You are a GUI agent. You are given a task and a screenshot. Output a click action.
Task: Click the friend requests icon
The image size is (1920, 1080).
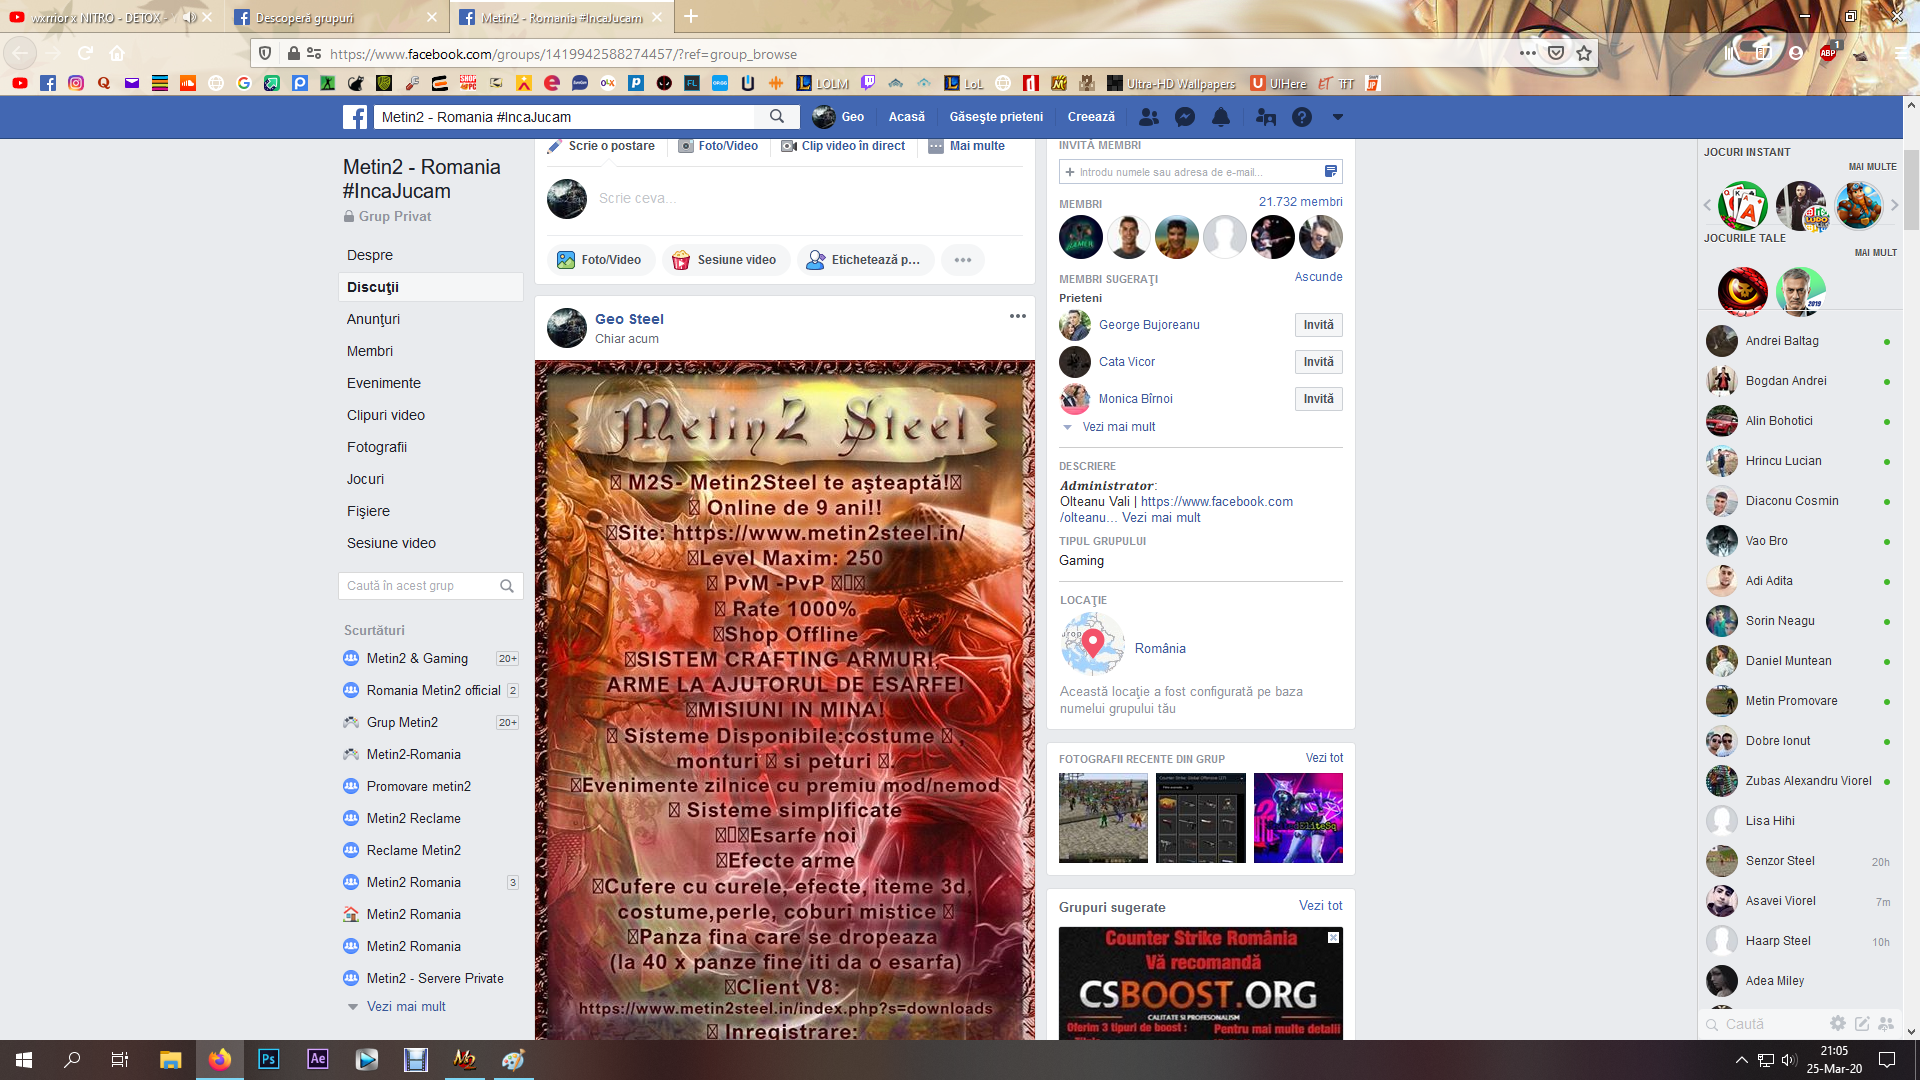pos(1149,117)
